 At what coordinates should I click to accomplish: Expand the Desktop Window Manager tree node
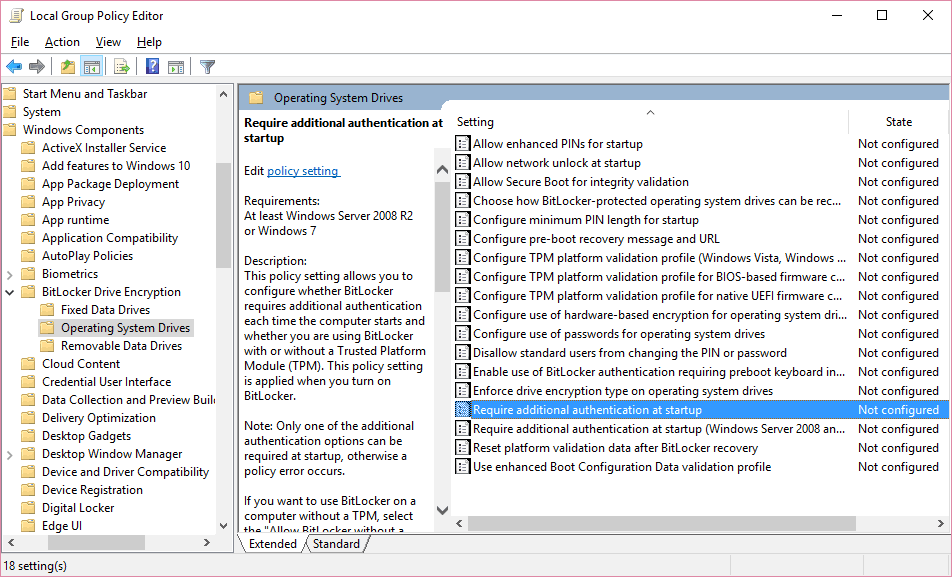tap(10, 454)
